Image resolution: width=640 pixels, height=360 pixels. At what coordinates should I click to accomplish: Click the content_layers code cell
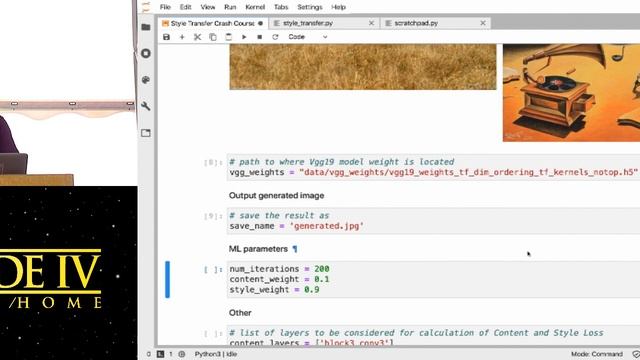433,336
